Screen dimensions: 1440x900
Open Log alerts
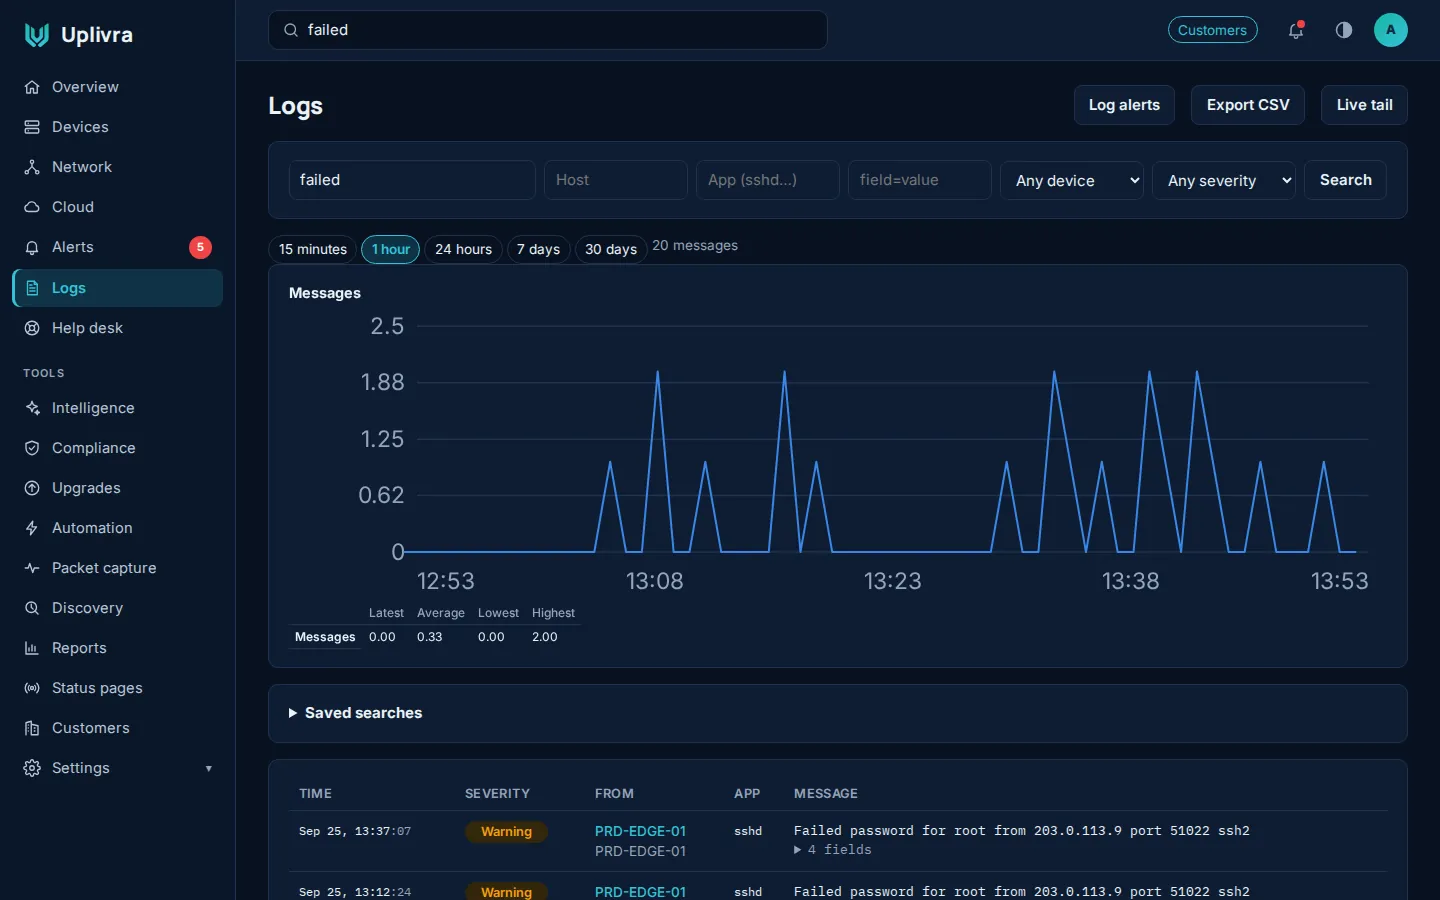tap(1124, 105)
